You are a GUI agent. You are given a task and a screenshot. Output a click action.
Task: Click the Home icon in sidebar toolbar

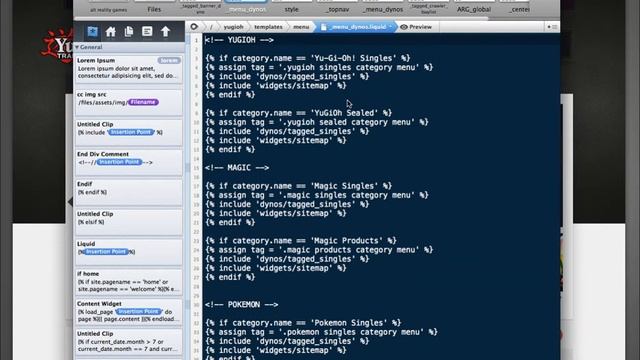pos(111,32)
